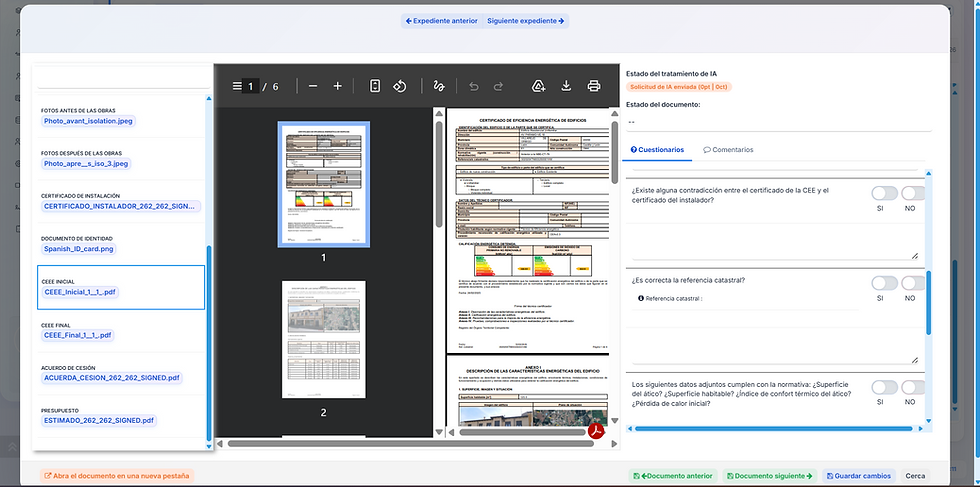
Task: Edit the PDF page number field
Action: click(251, 86)
